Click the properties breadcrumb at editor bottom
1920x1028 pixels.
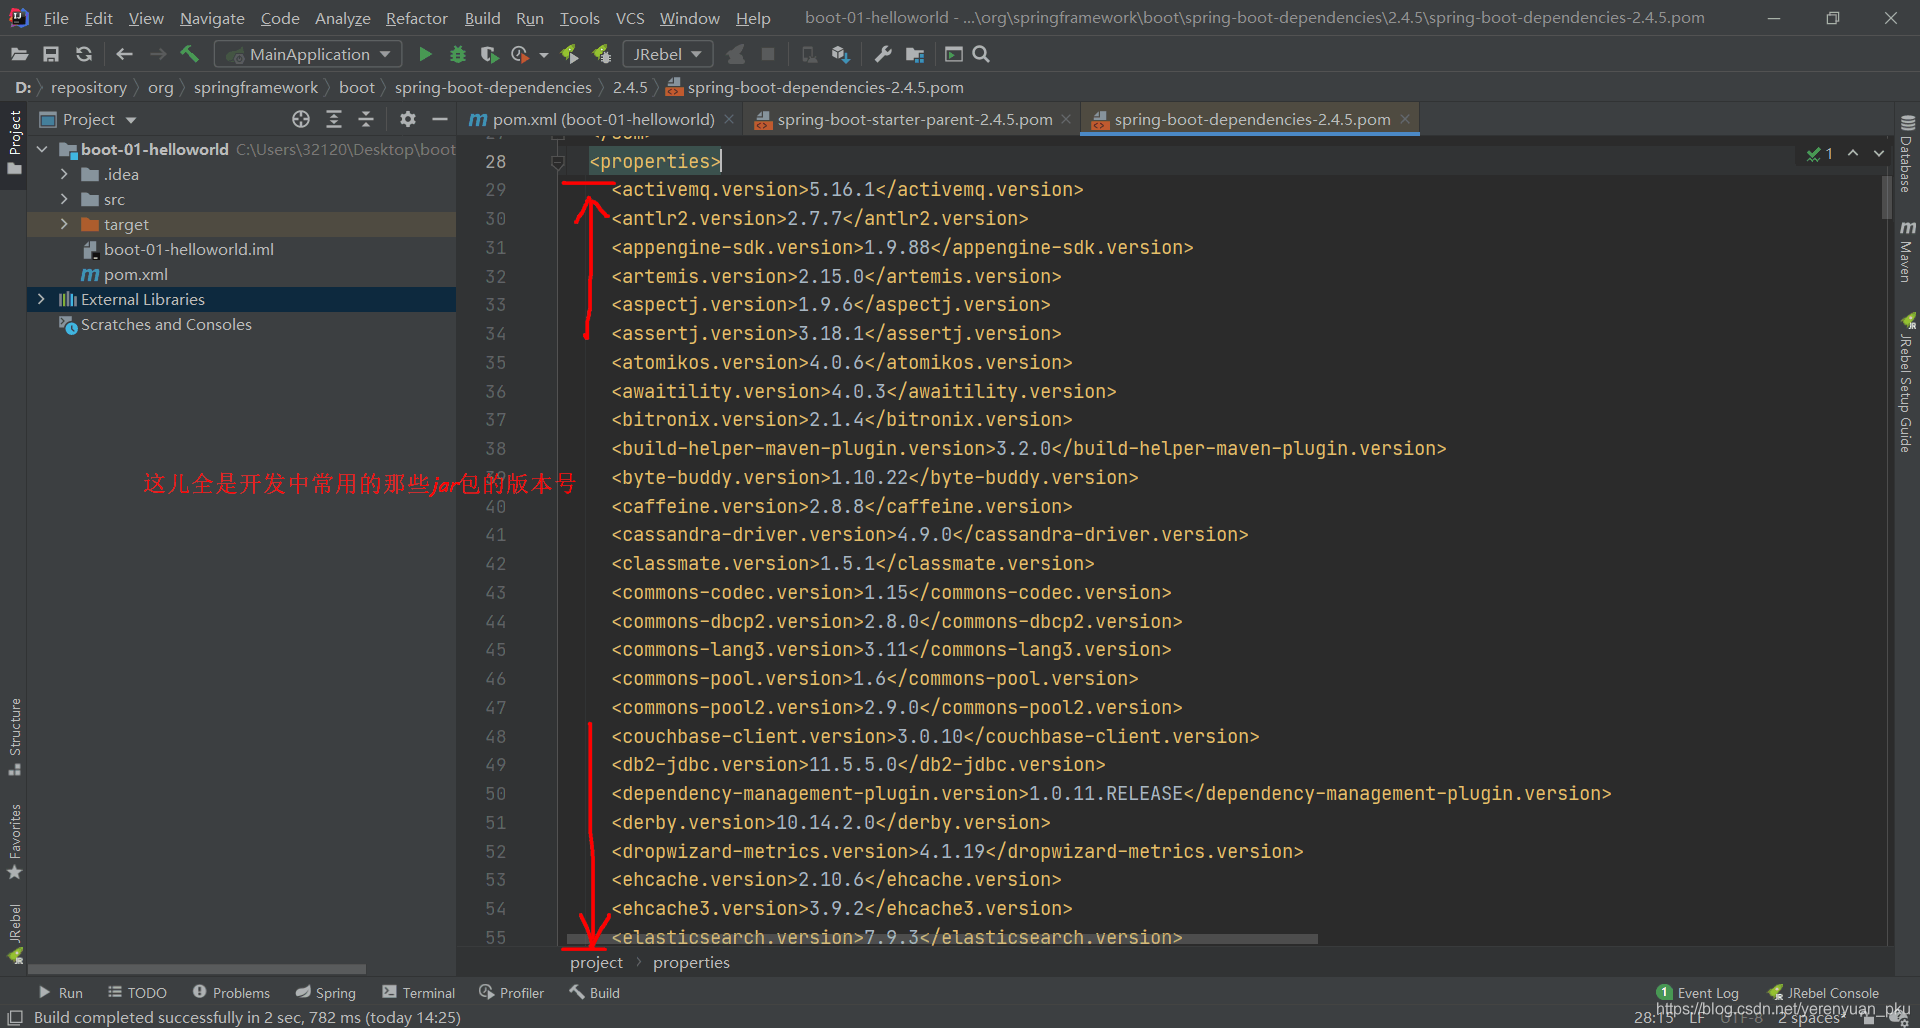pos(691,962)
